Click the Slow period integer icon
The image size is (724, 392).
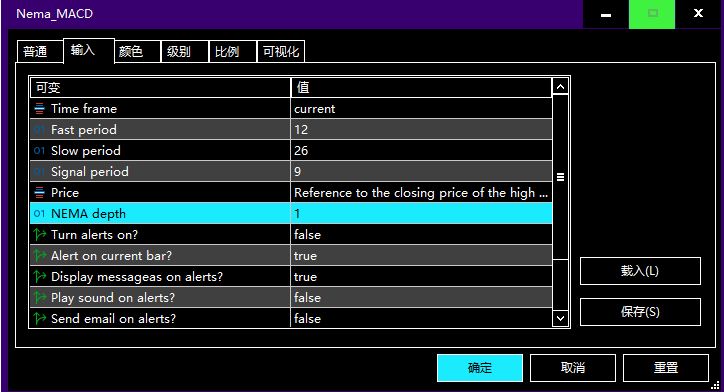click(x=39, y=151)
